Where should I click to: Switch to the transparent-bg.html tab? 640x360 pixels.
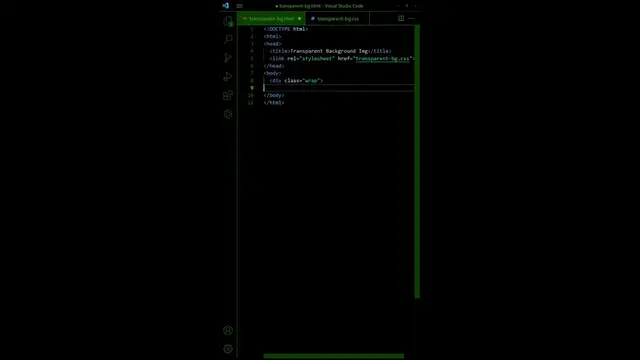click(x=271, y=19)
